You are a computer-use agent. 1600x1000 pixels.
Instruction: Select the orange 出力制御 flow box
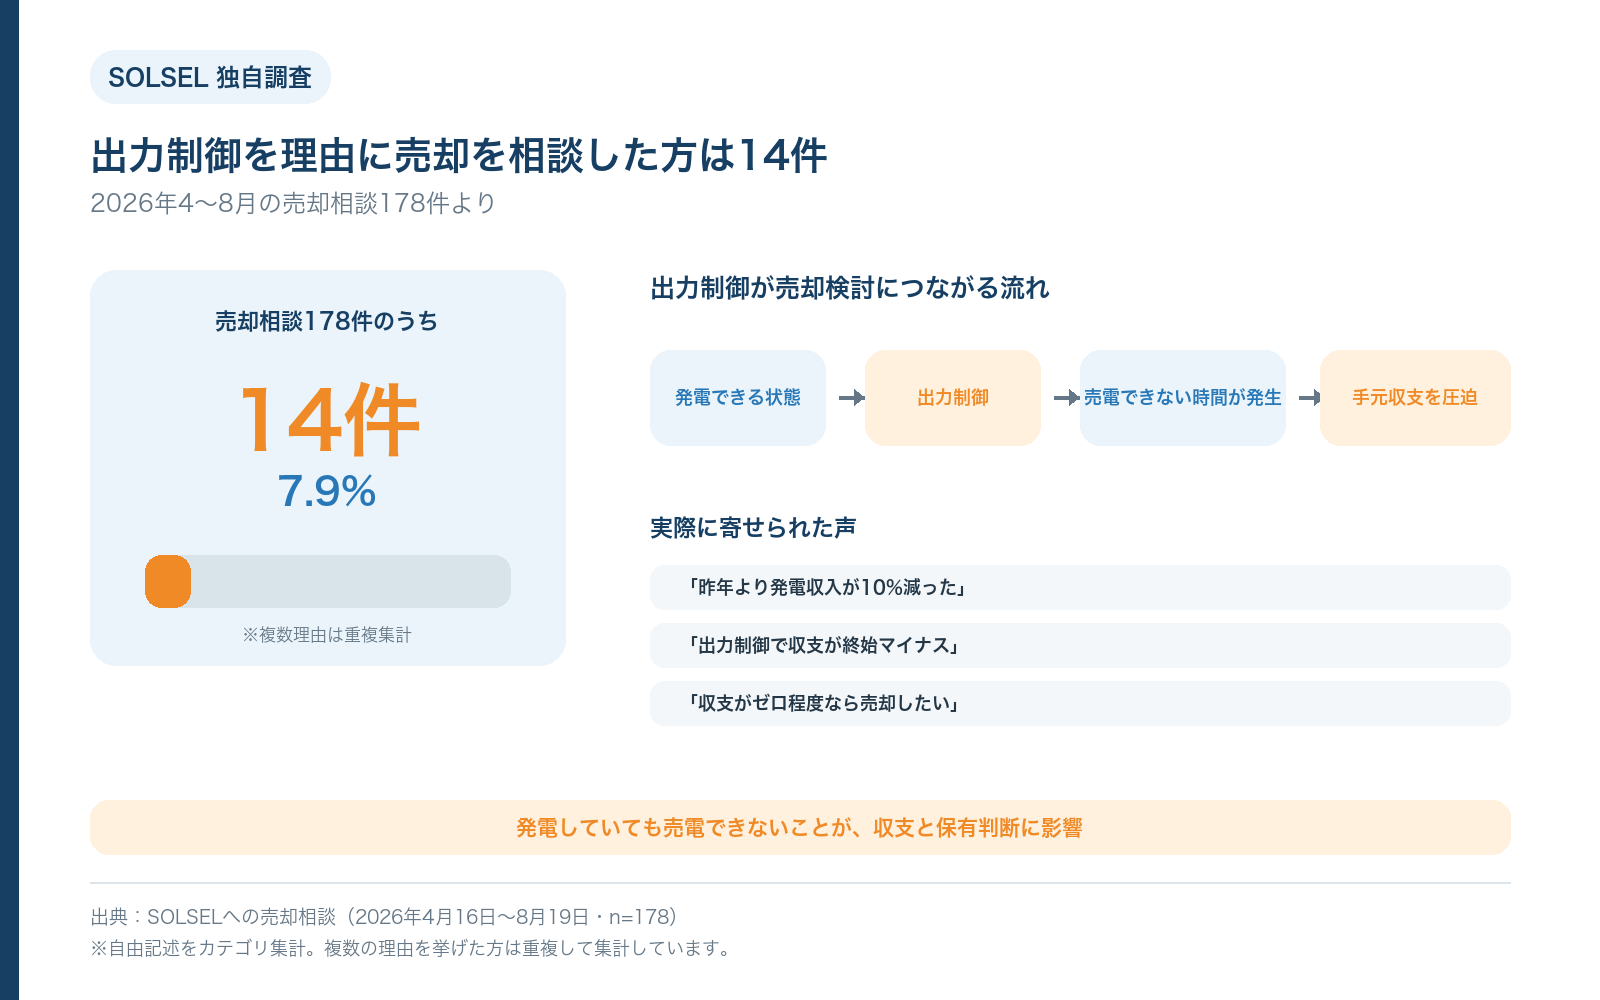click(953, 398)
